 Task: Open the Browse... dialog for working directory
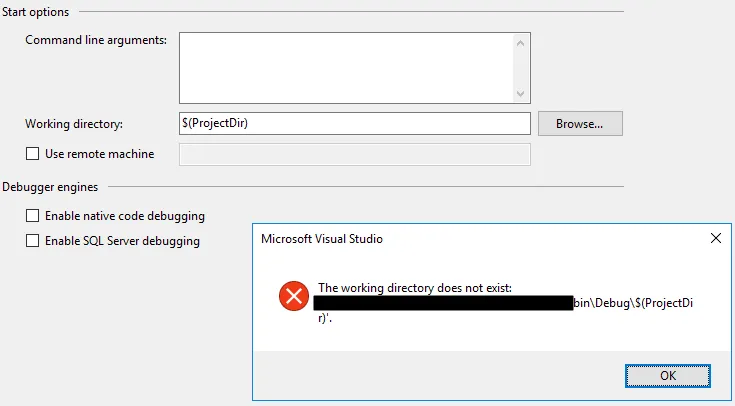(x=580, y=124)
